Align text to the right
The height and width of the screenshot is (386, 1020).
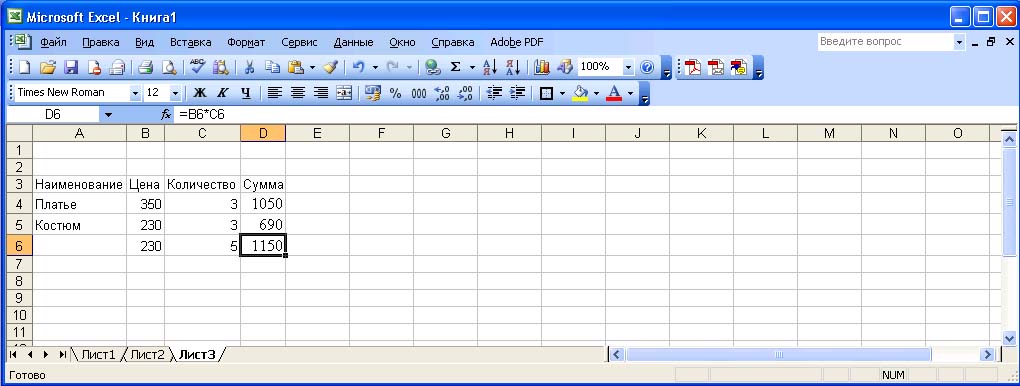coord(321,93)
